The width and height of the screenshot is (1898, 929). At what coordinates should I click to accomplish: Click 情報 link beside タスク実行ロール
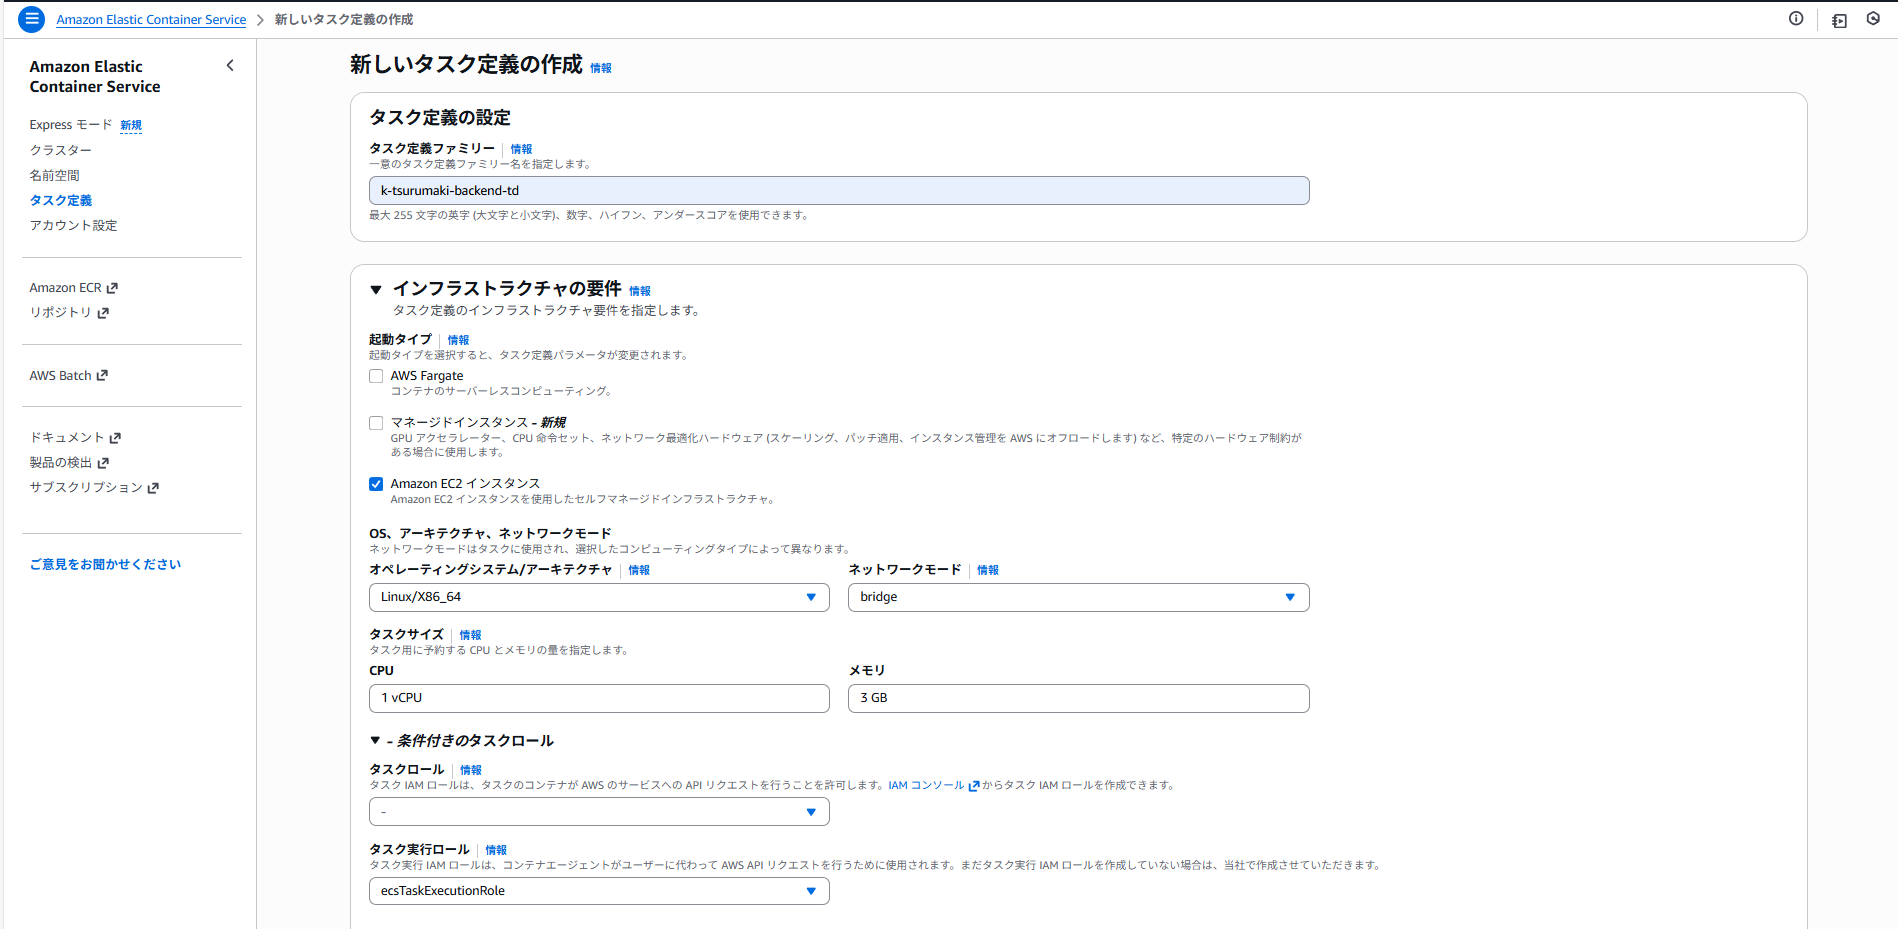(x=495, y=850)
